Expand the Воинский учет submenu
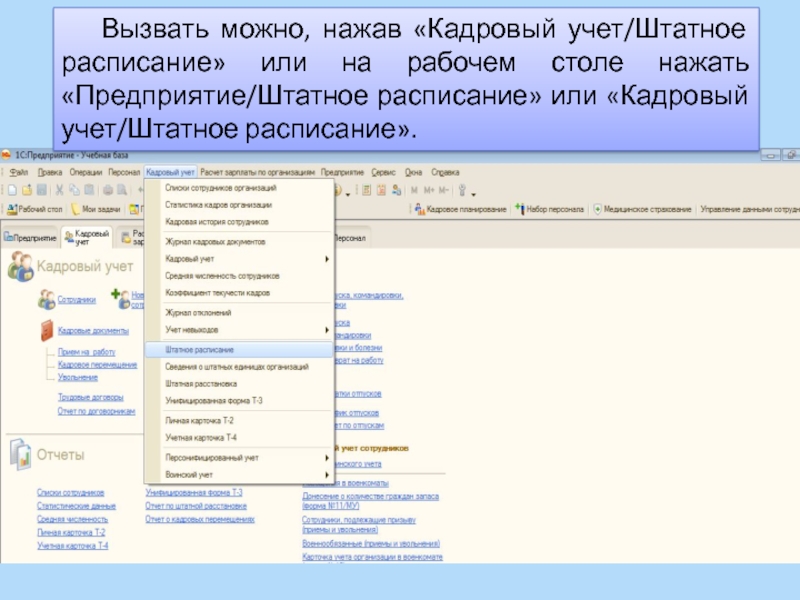800x600 pixels. [327, 474]
